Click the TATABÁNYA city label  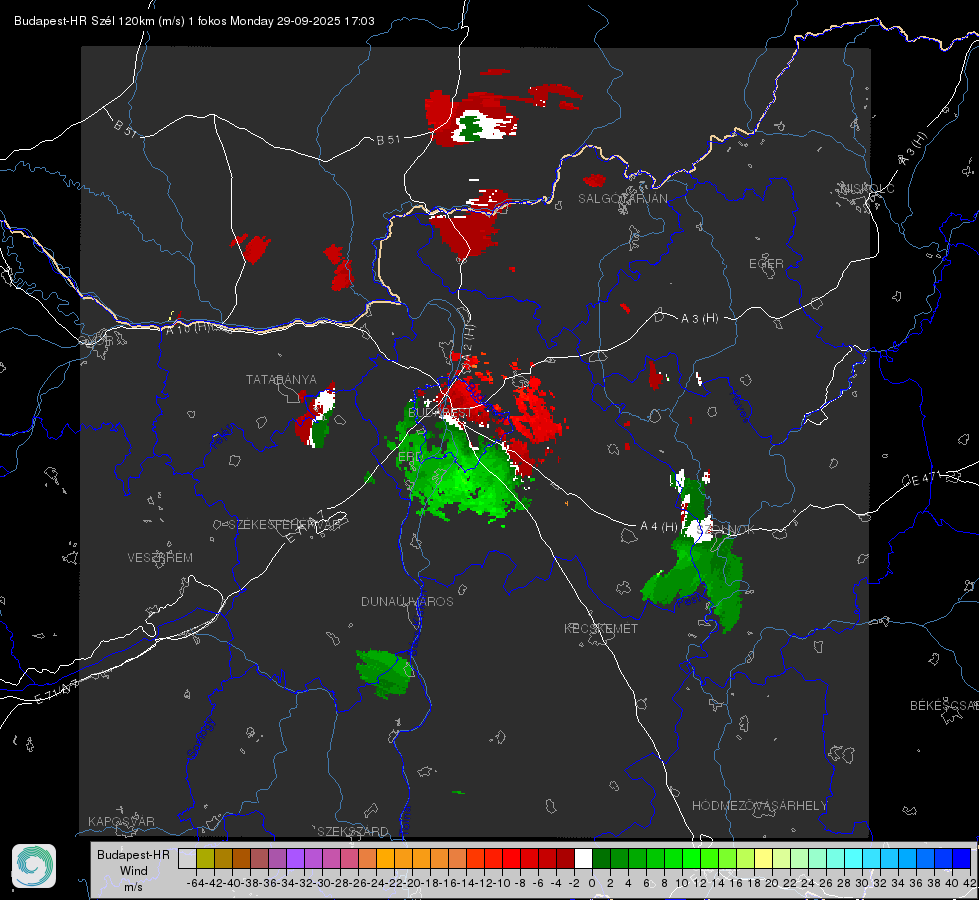(281, 380)
